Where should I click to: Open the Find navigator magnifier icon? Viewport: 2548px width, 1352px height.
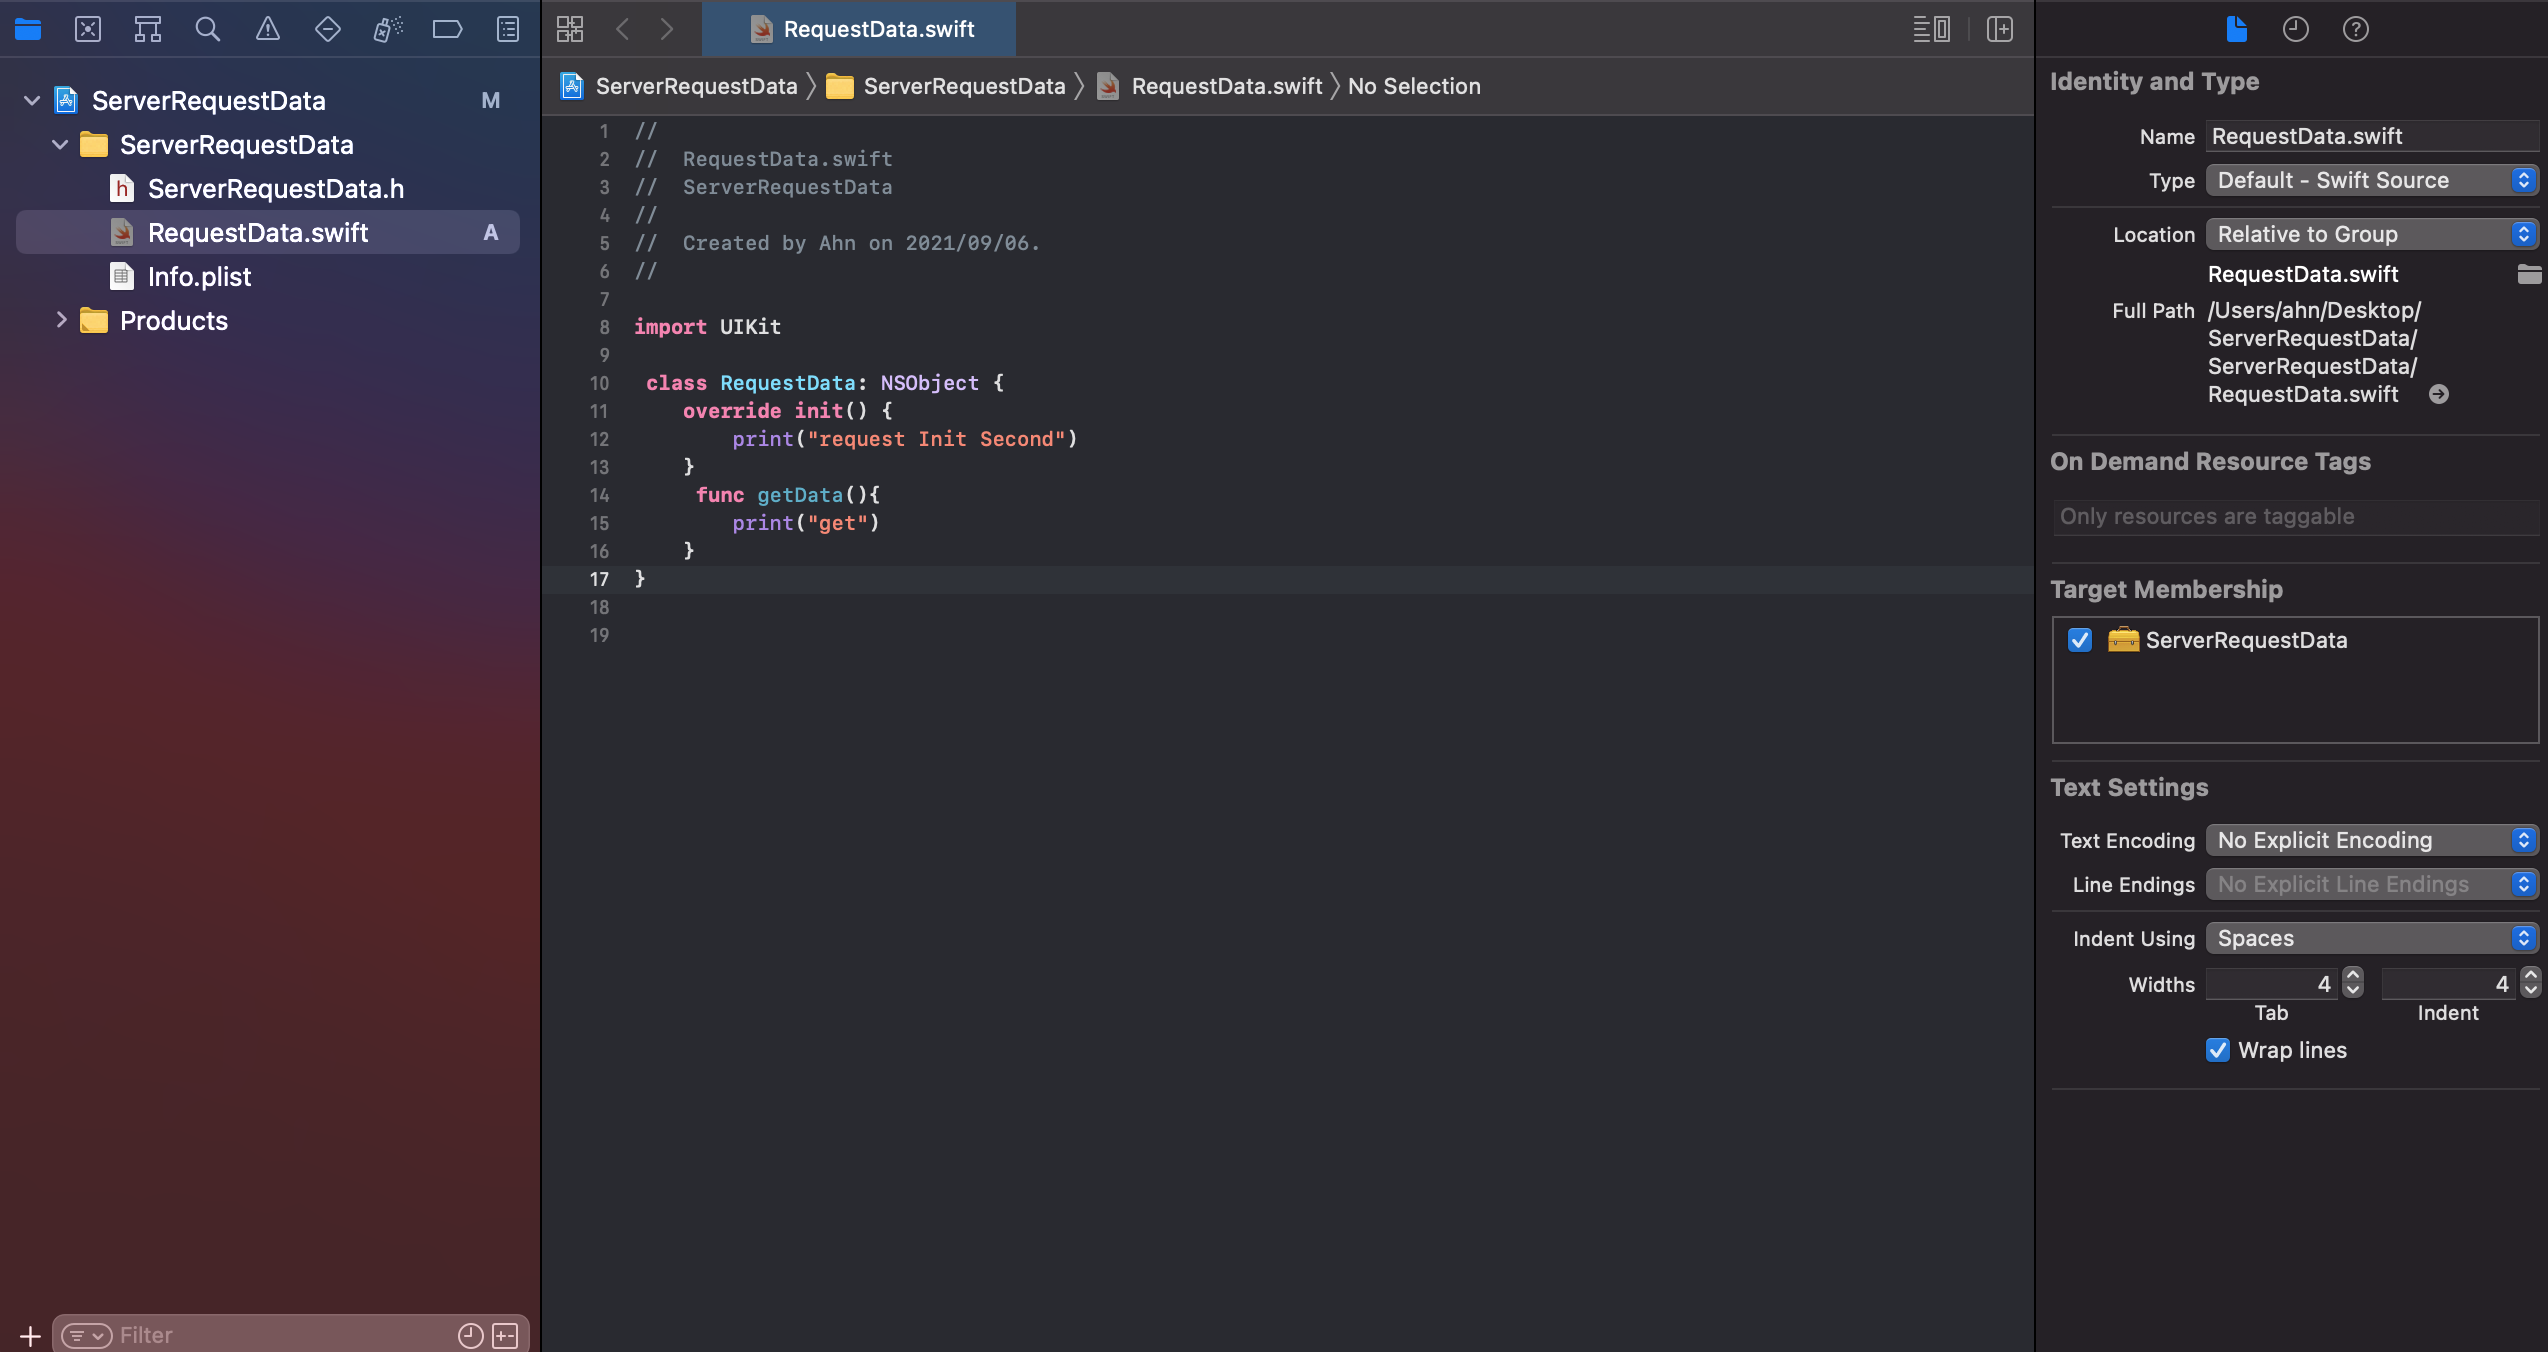click(207, 29)
